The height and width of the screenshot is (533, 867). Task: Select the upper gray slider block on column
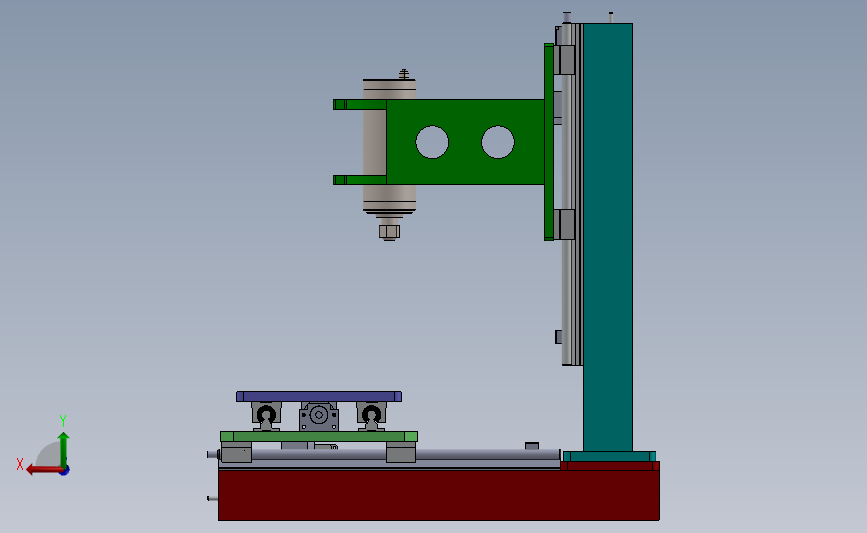coord(564,59)
